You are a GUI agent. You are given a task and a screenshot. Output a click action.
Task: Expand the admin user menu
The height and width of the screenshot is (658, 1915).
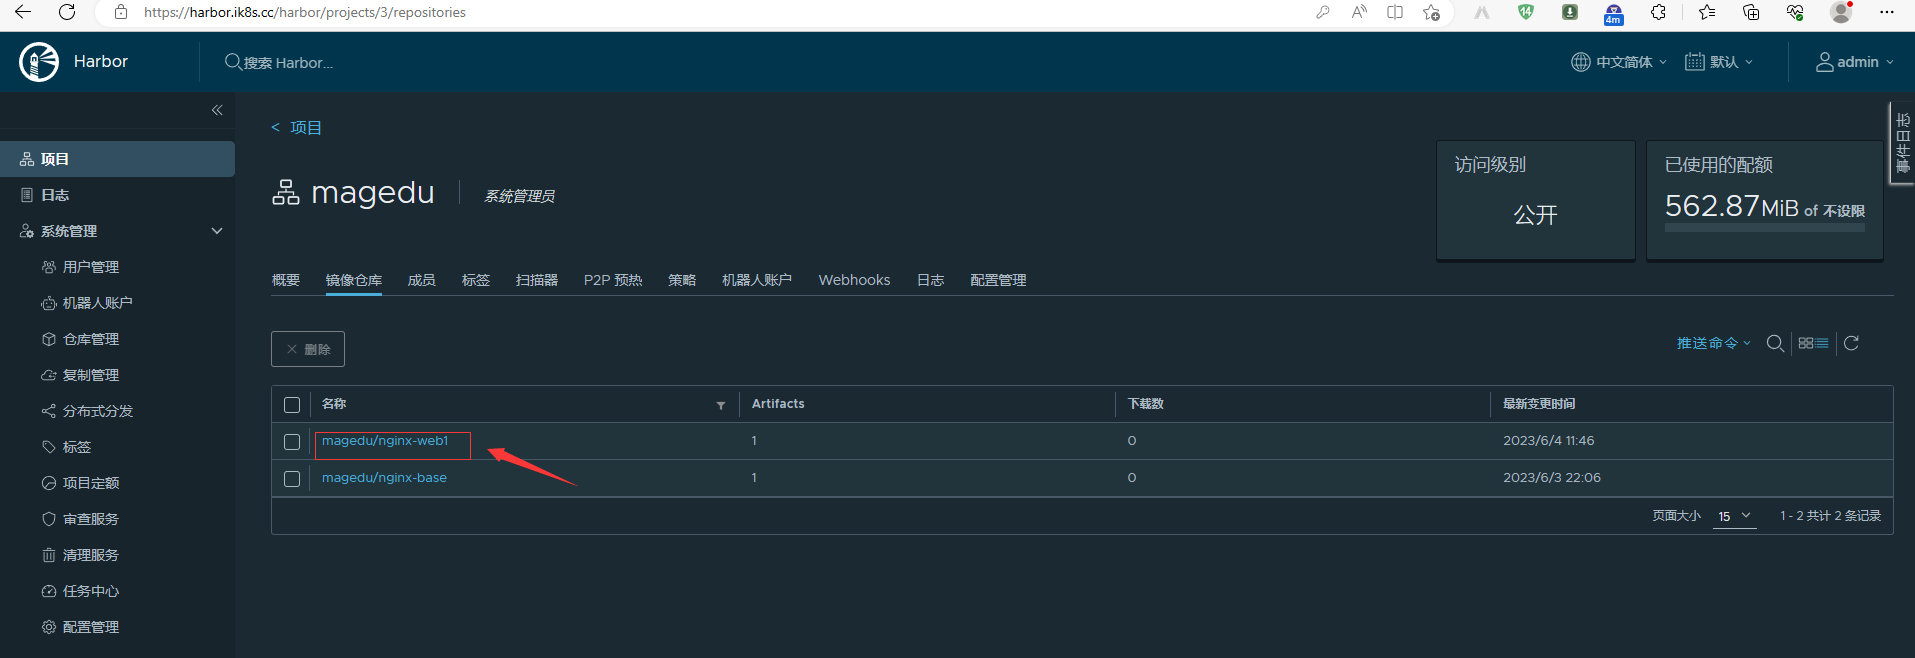tap(1855, 62)
